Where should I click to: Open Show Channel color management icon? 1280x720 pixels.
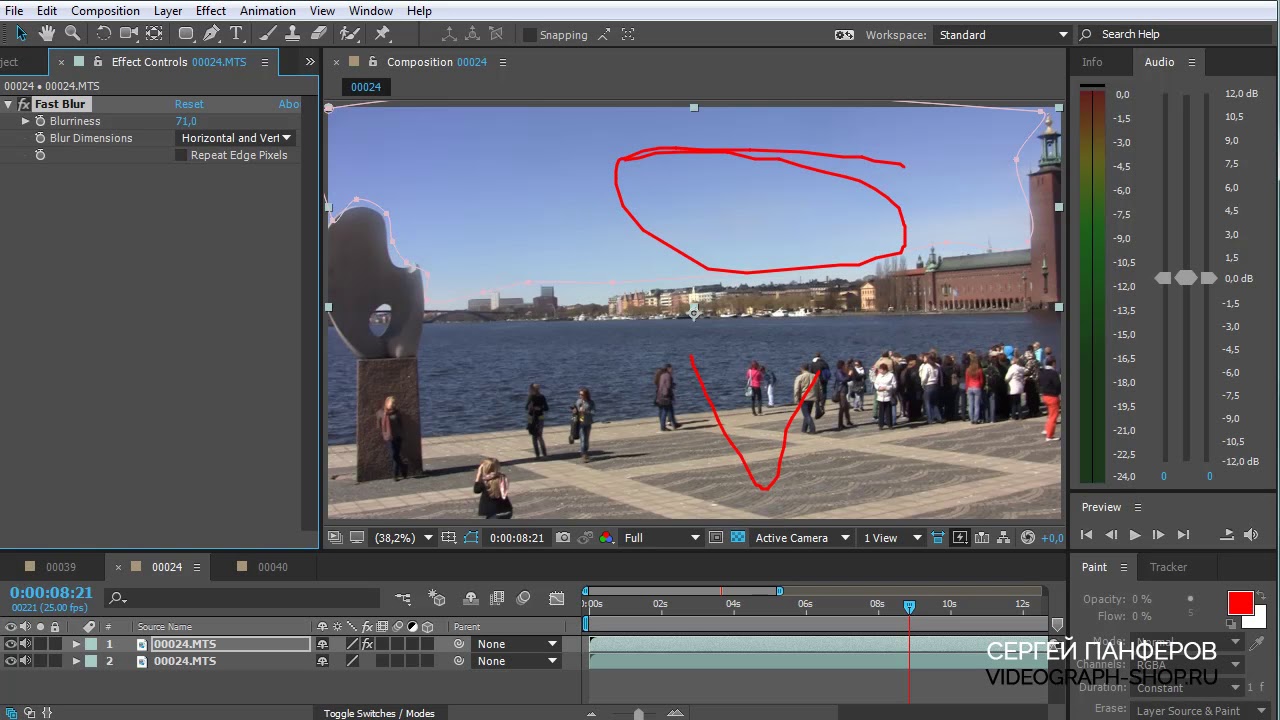[606, 538]
